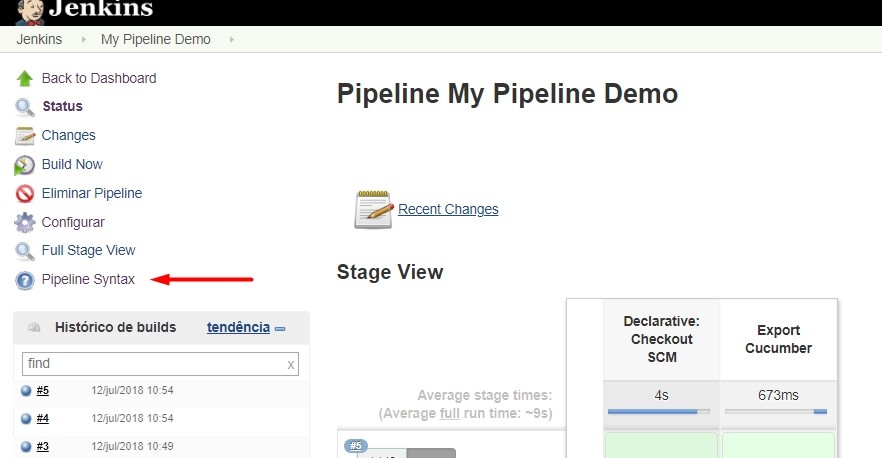Click the Jenkins title in the header

click(x=101, y=8)
